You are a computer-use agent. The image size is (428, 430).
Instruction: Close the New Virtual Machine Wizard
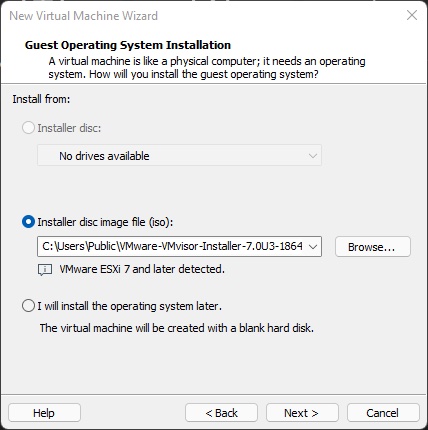[x=412, y=15]
